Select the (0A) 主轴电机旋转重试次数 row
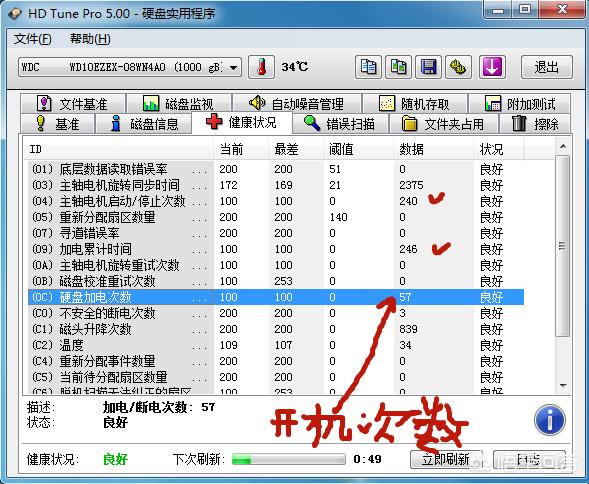This screenshot has height=484, width=589. coord(276,265)
